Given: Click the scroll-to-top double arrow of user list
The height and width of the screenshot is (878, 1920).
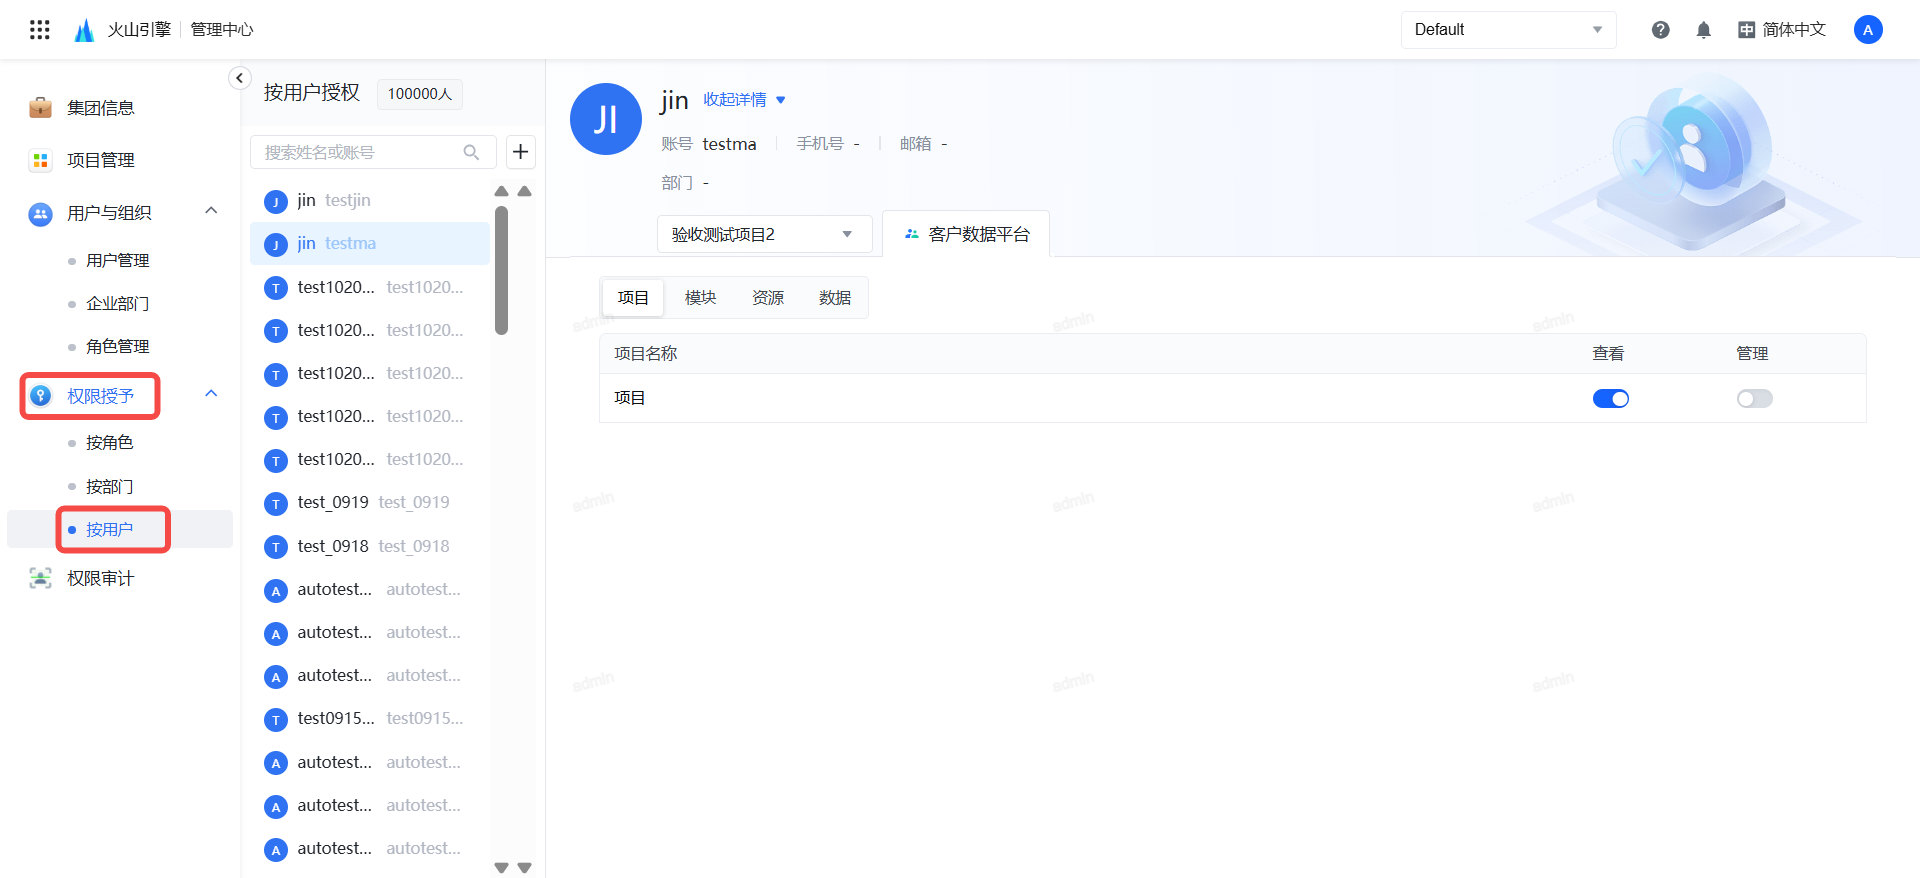Looking at the screenshot, I should point(513,191).
